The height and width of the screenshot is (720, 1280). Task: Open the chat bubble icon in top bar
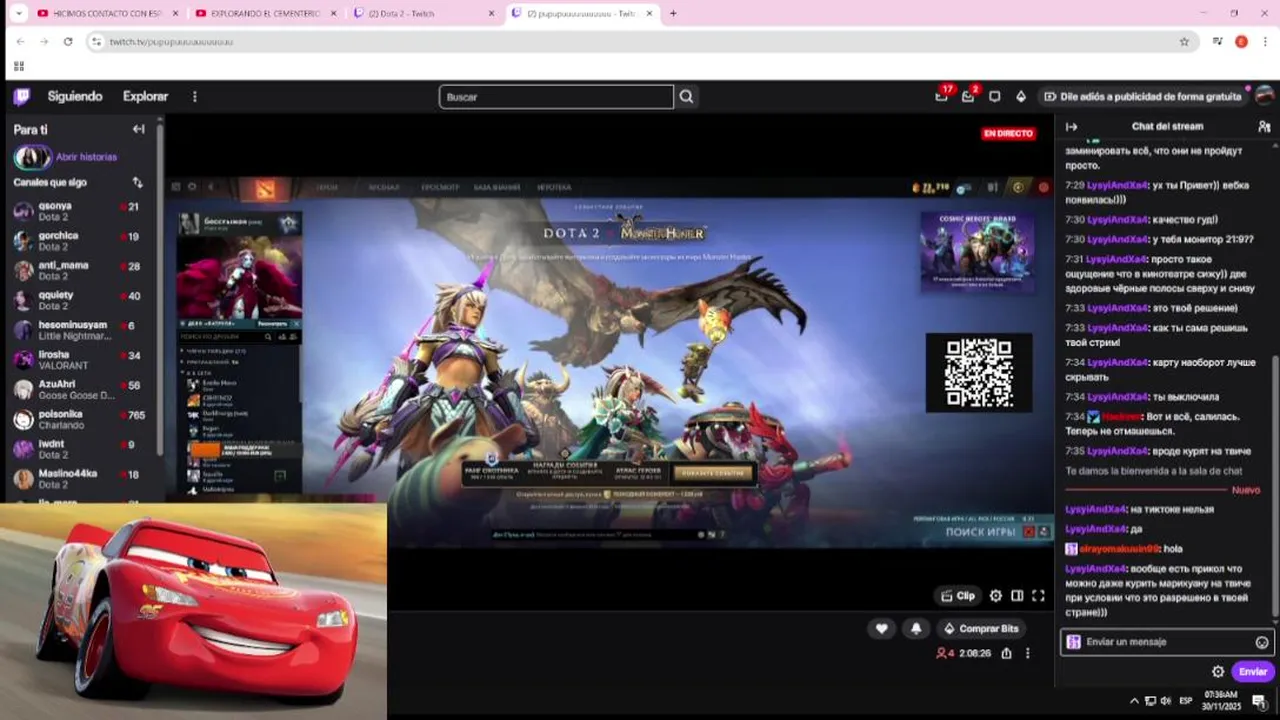click(x=994, y=97)
